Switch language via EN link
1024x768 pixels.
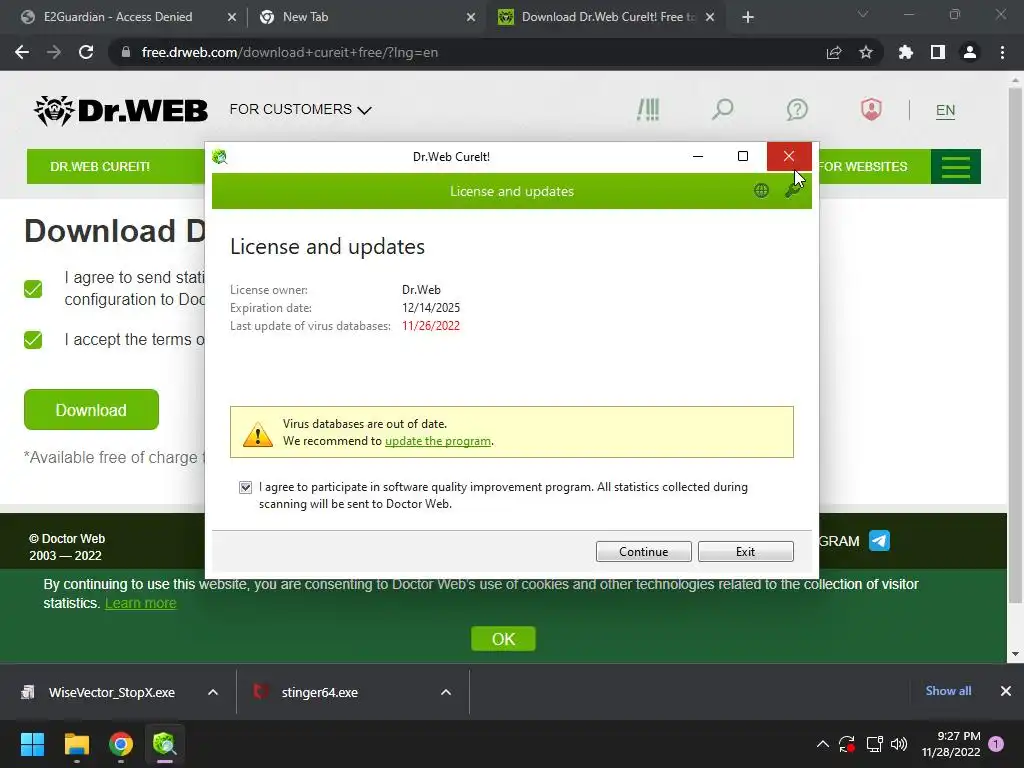click(x=945, y=110)
